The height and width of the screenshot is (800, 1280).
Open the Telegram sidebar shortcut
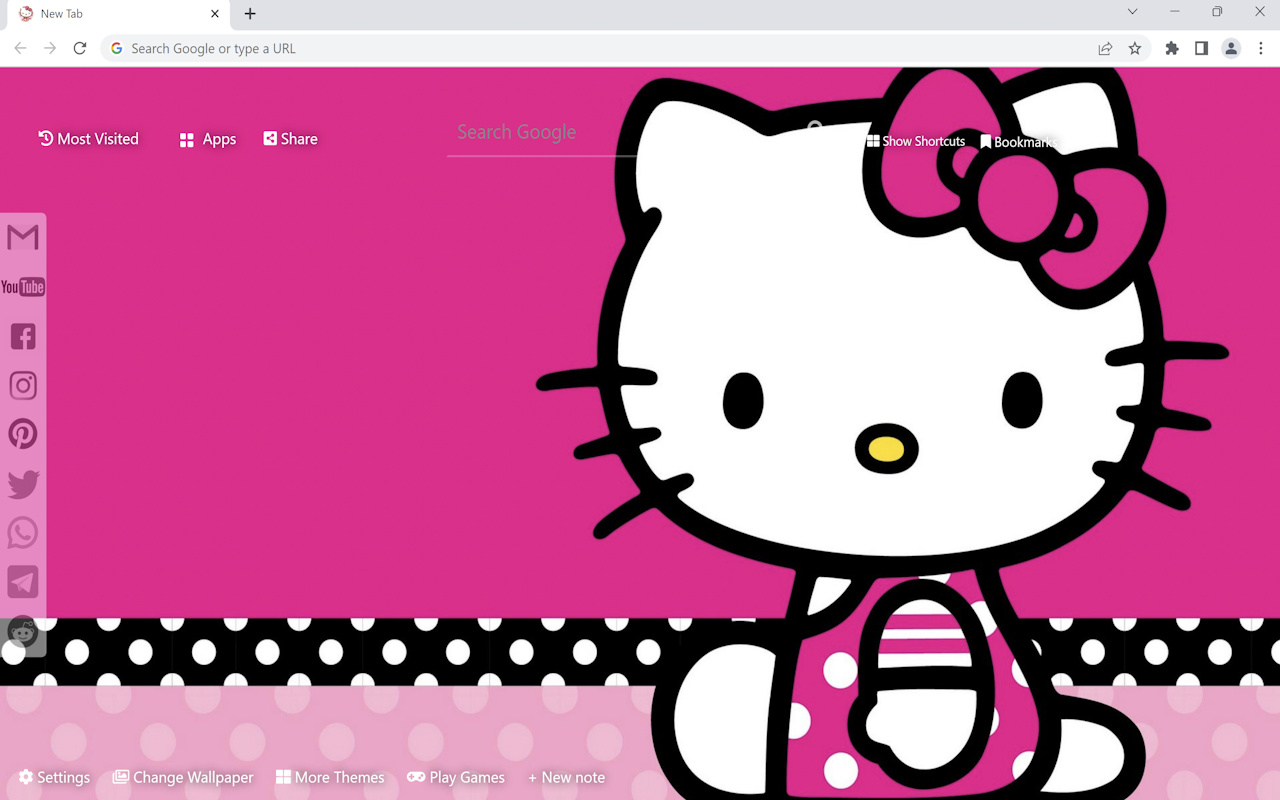click(23, 582)
